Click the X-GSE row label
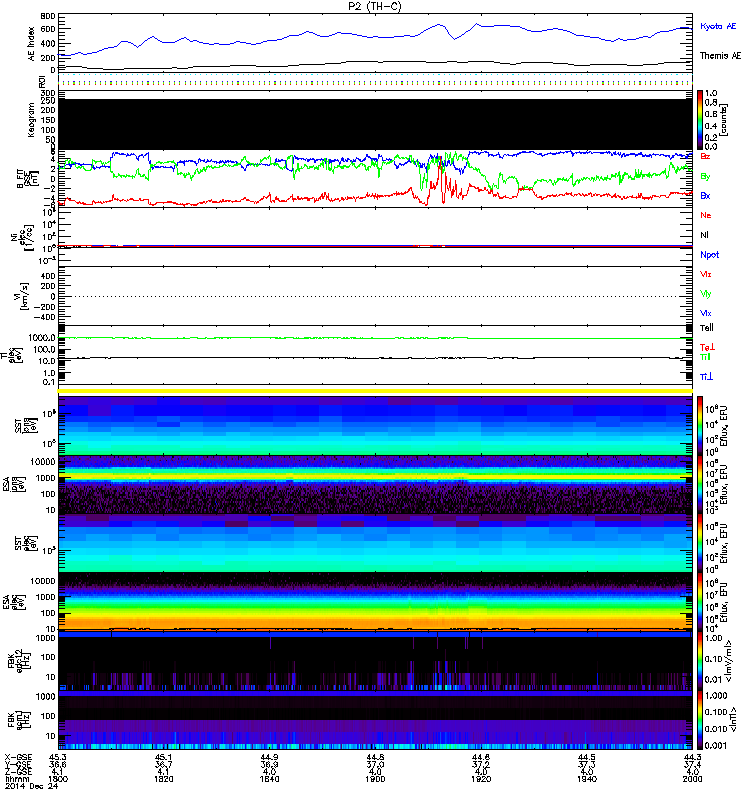Viewport: 750px width, 800px height. point(18,758)
